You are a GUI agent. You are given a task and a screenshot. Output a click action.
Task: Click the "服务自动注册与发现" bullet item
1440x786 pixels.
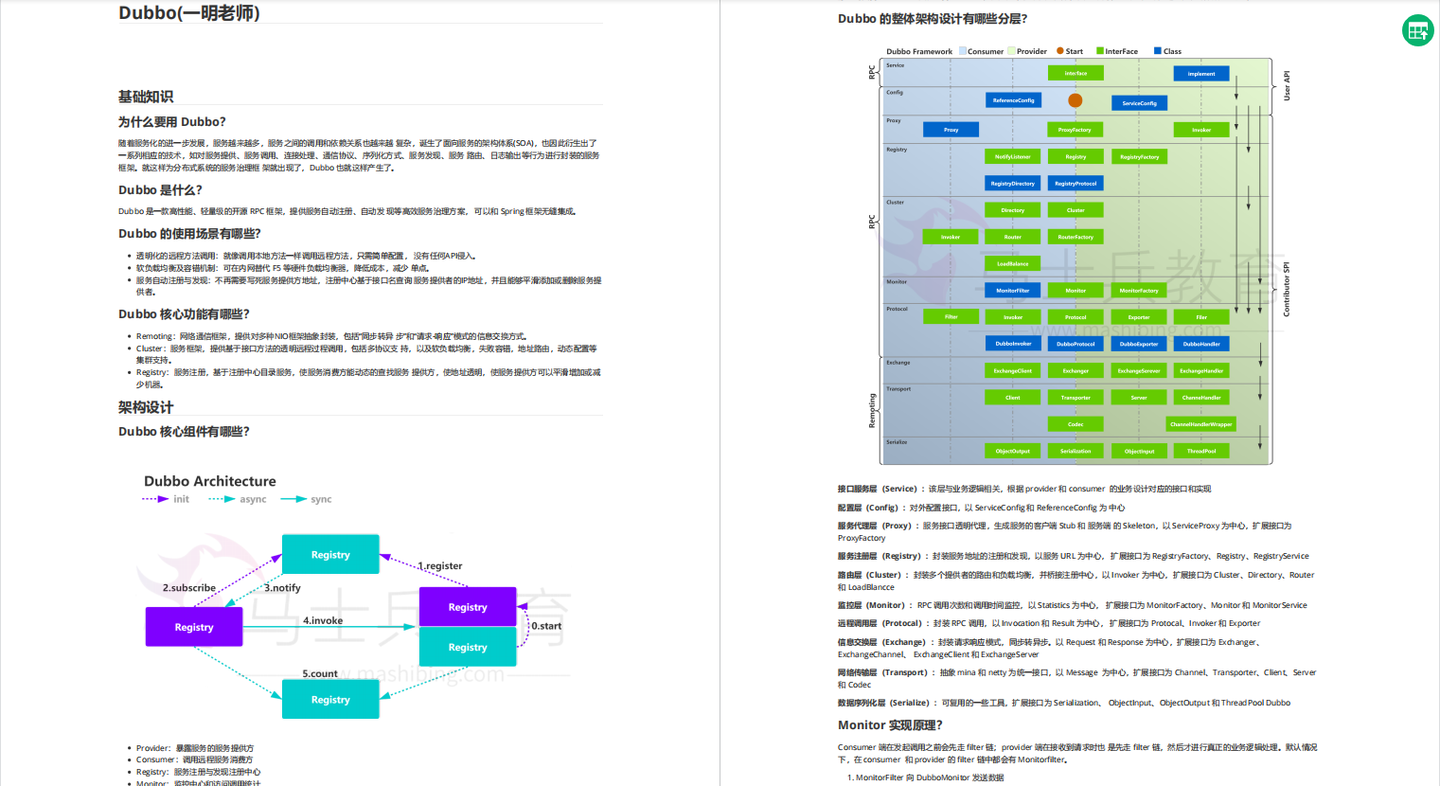pyautogui.click(x=369, y=287)
